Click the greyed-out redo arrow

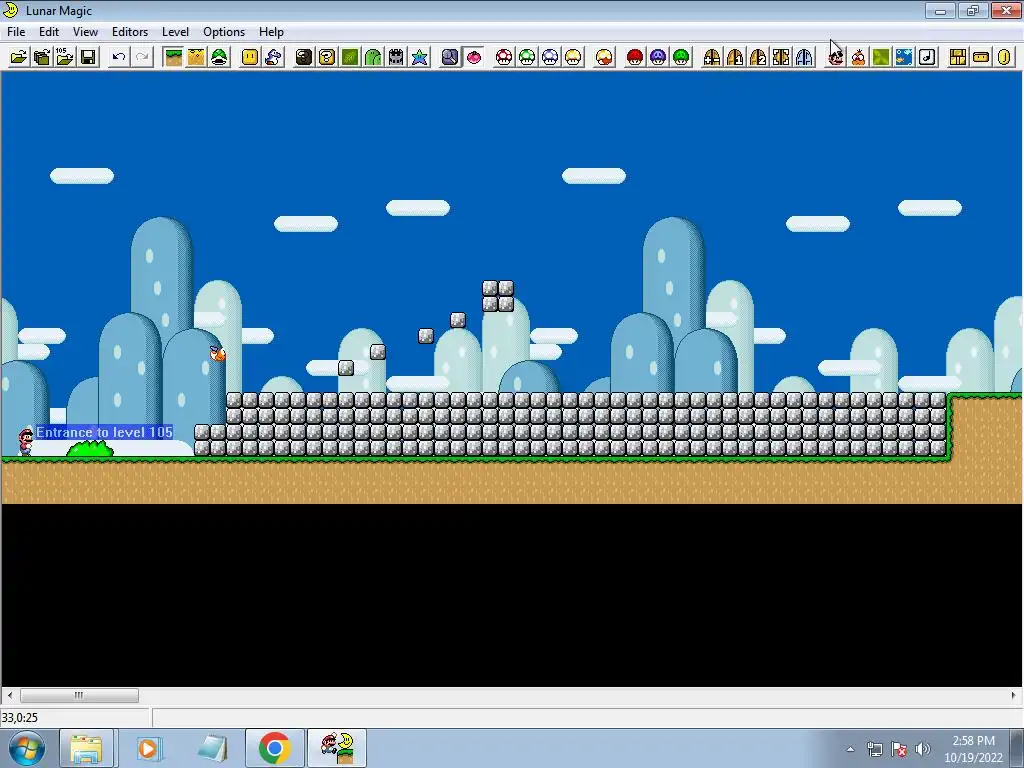point(142,57)
